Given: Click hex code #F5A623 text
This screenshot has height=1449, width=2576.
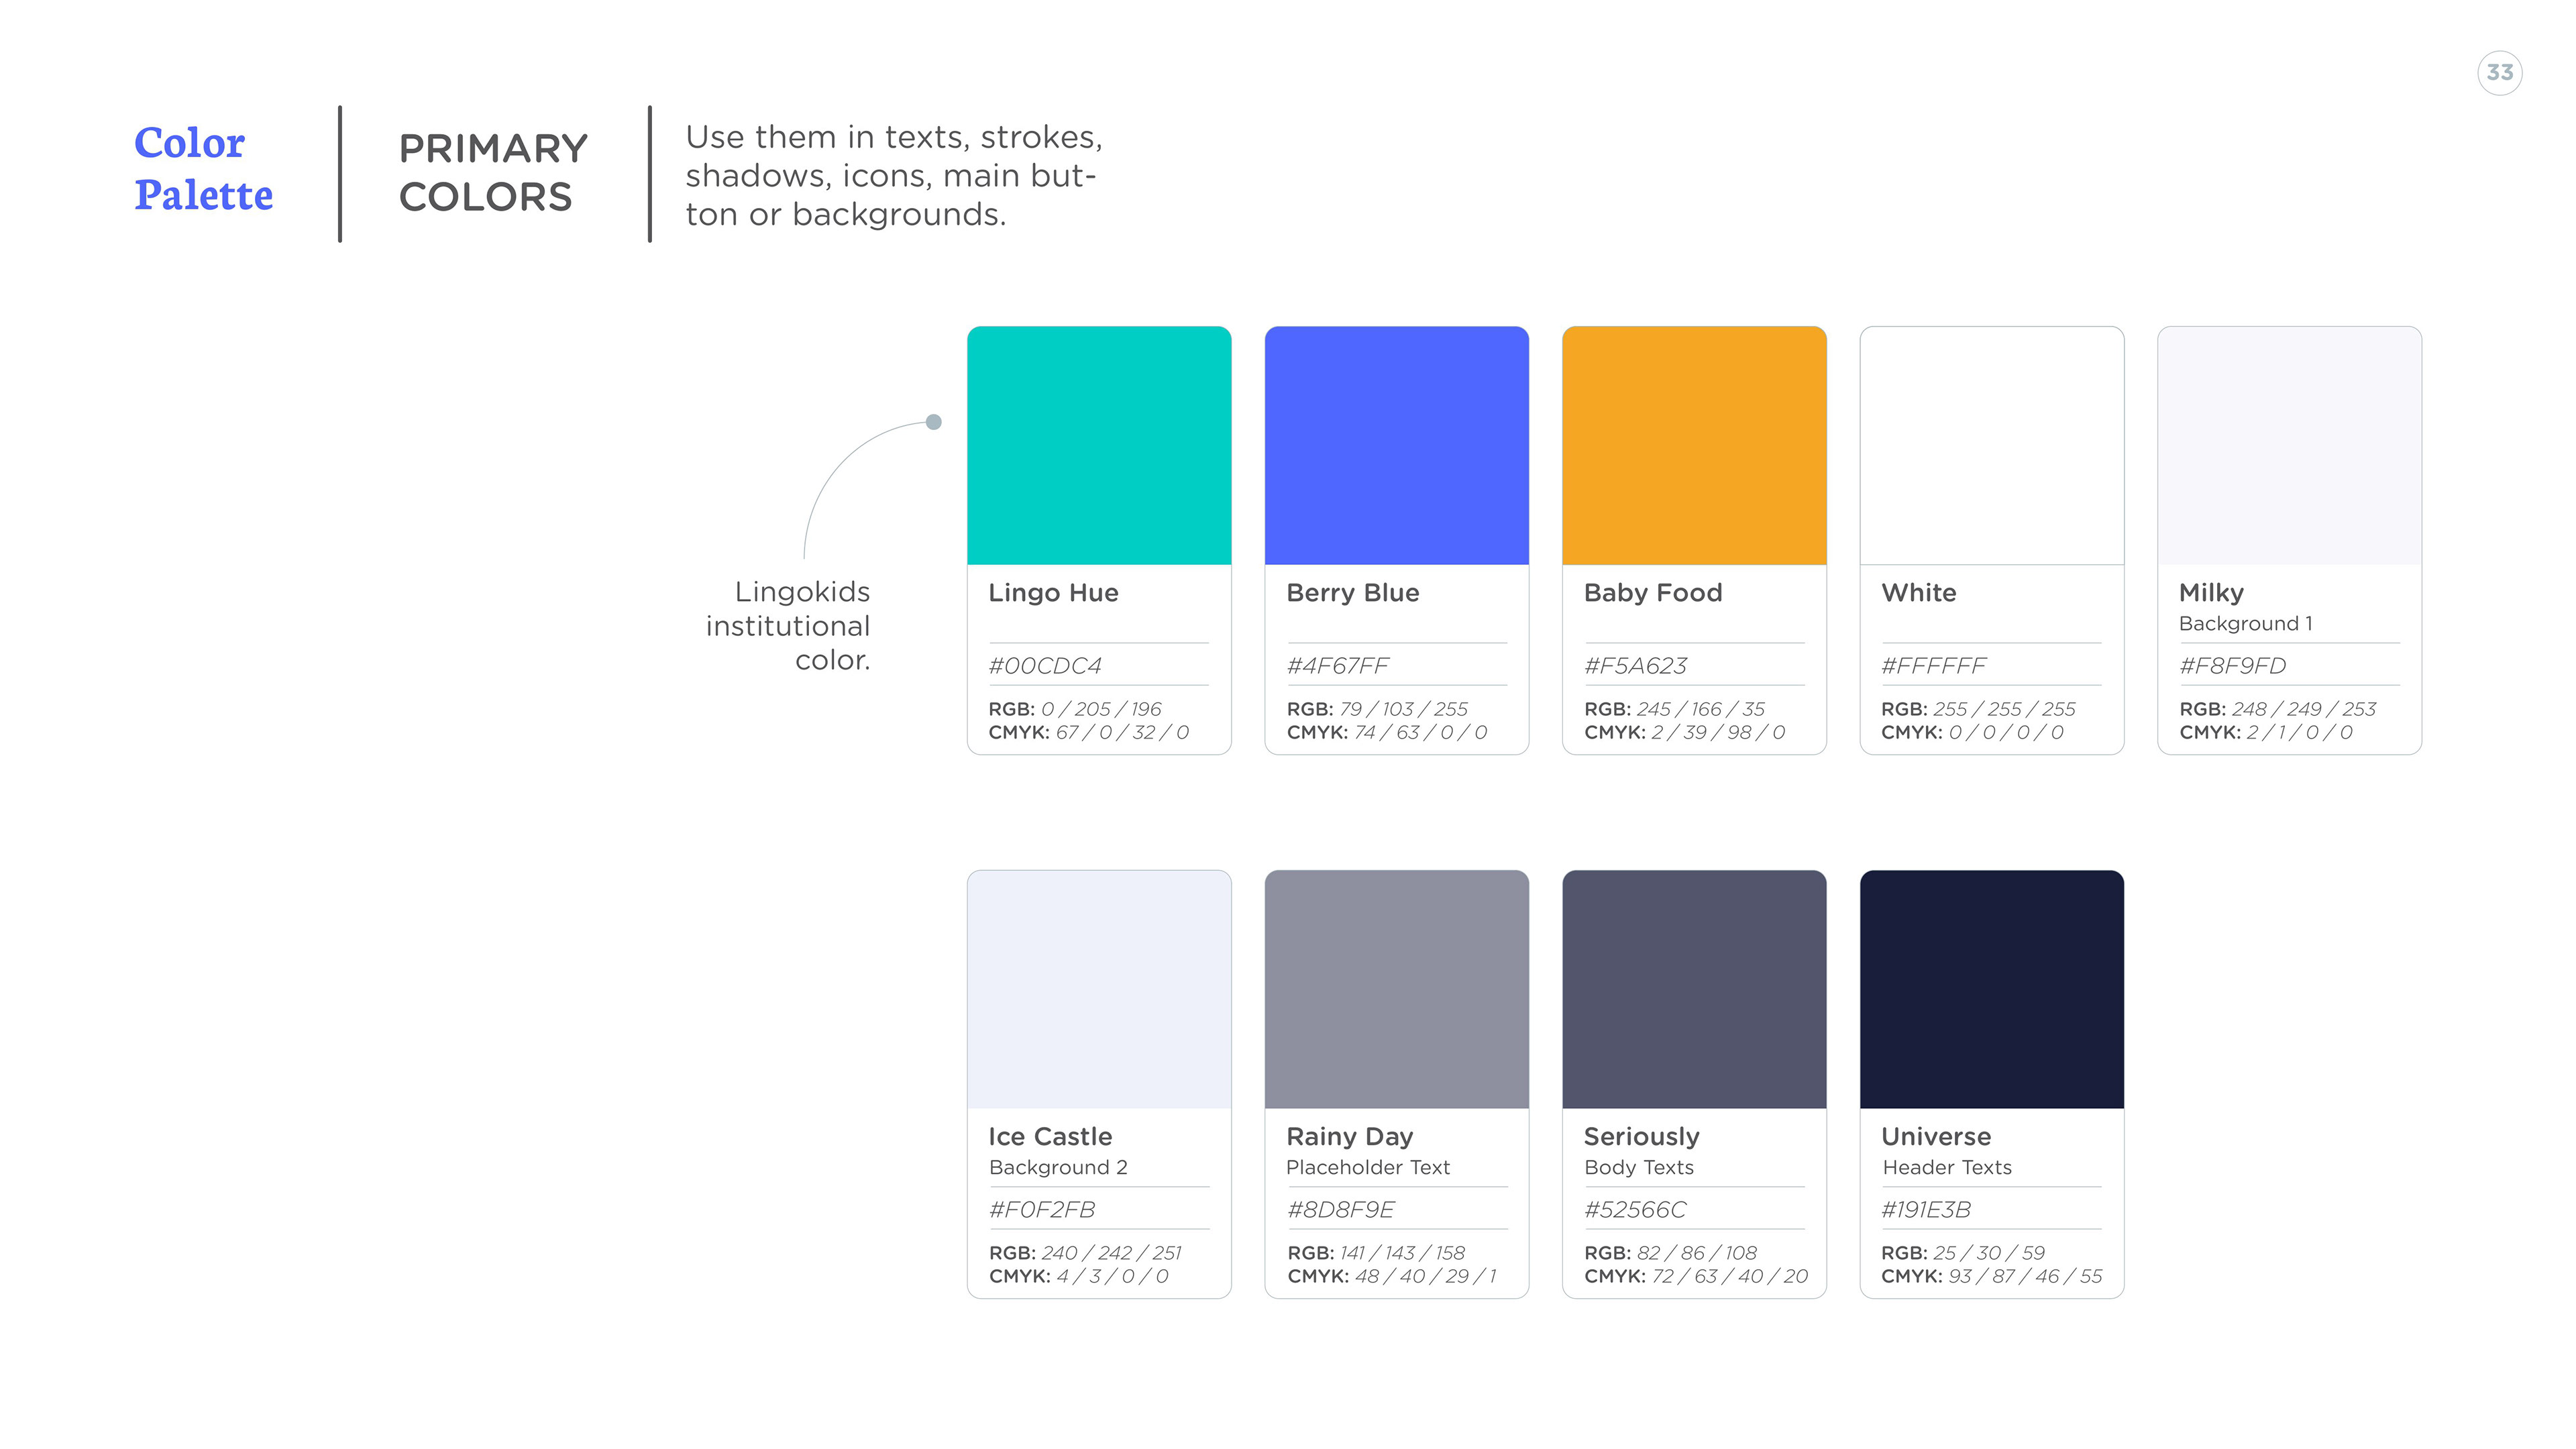Looking at the screenshot, I should point(1635,666).
